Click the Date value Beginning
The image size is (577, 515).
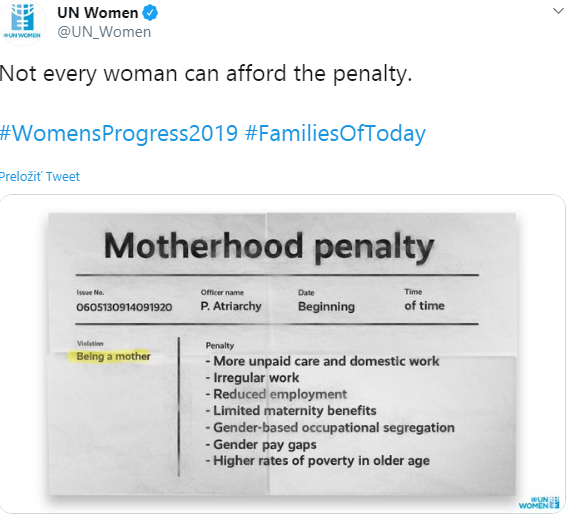pyautogui.click(x=326, y=306)
